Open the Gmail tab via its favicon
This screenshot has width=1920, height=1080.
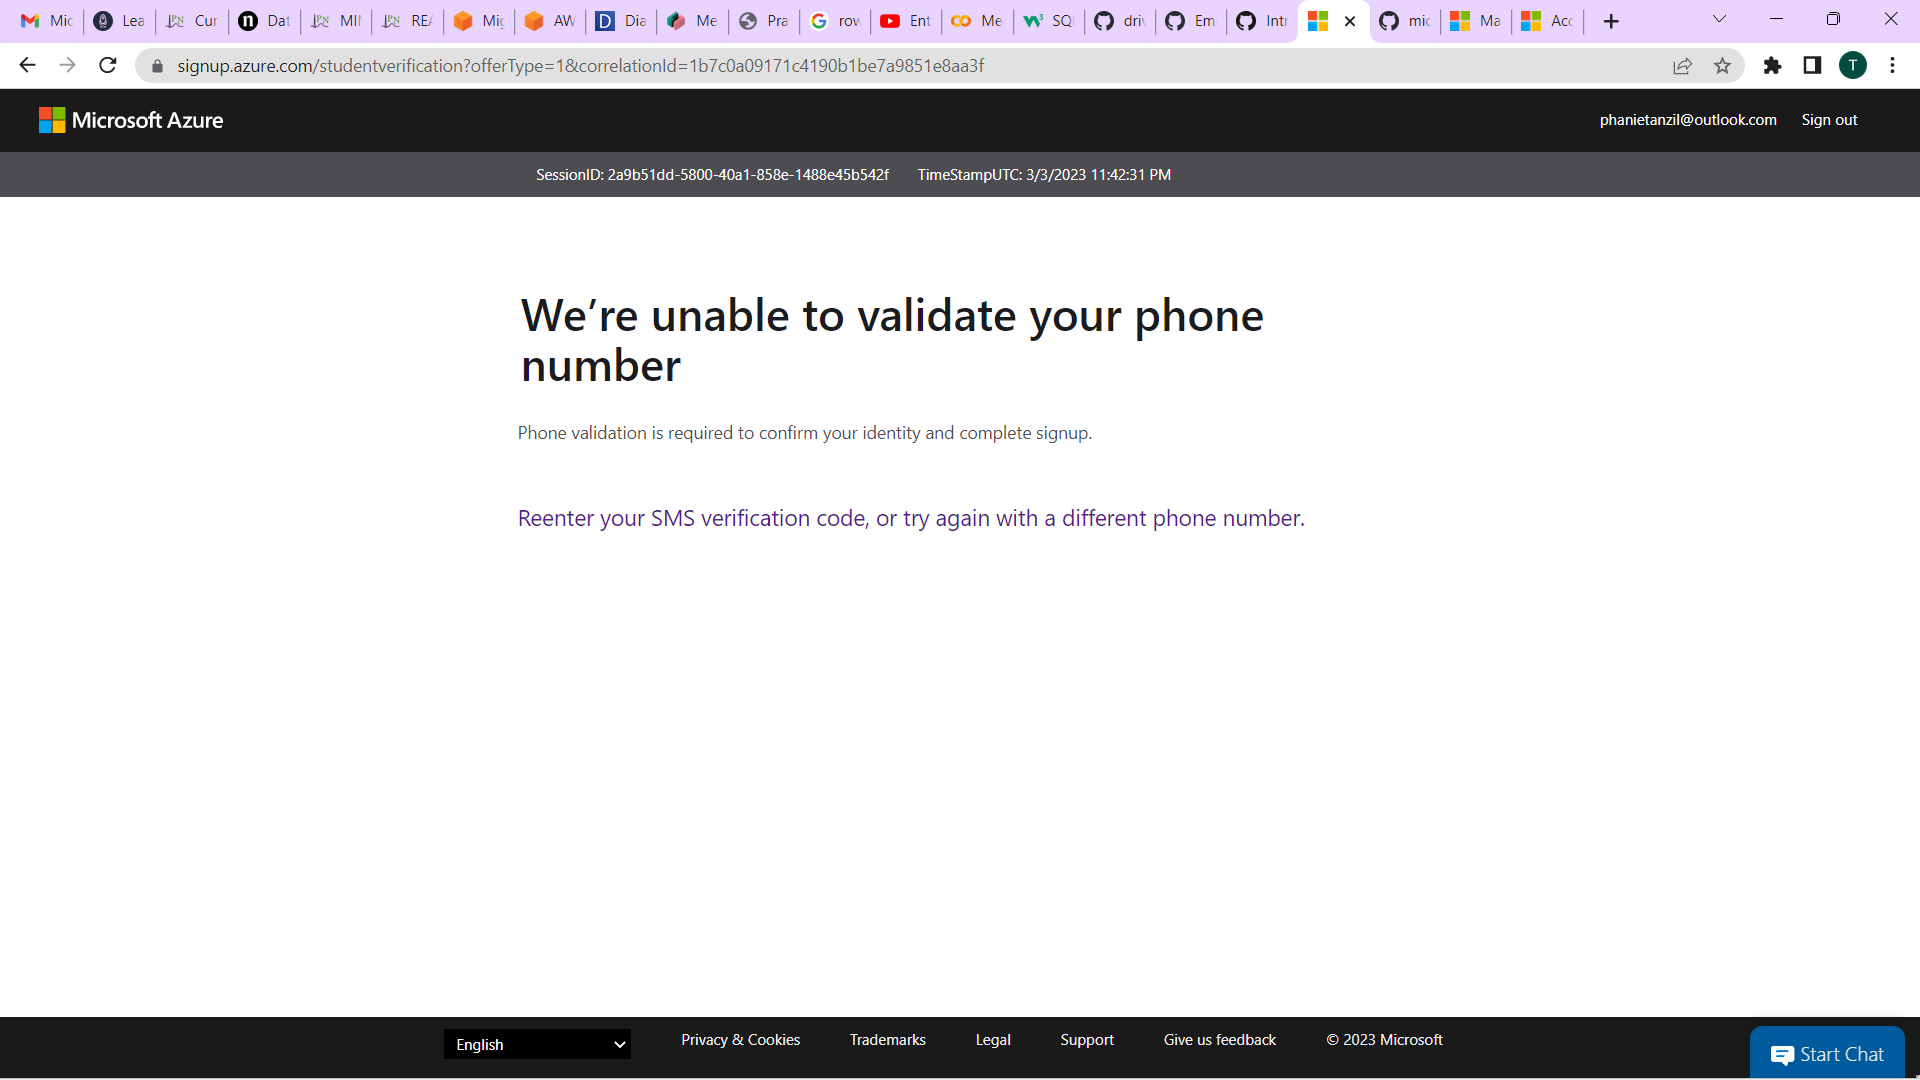(27, 20)
